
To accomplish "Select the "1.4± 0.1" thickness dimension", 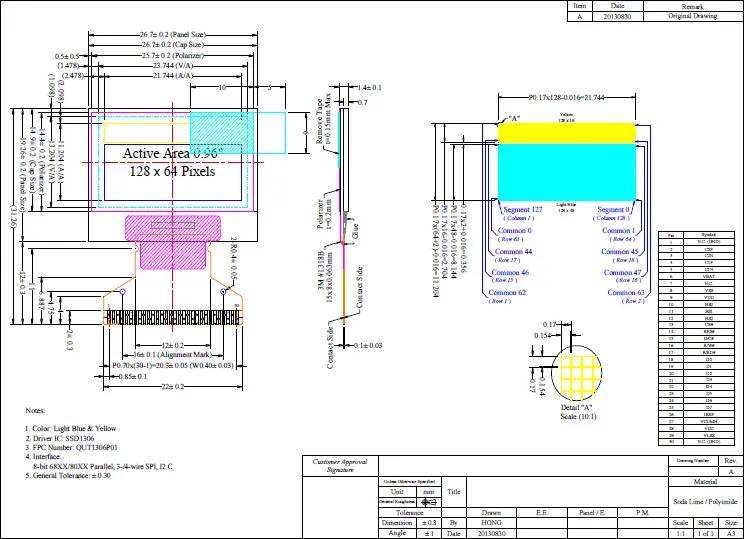I will [369, 87].
